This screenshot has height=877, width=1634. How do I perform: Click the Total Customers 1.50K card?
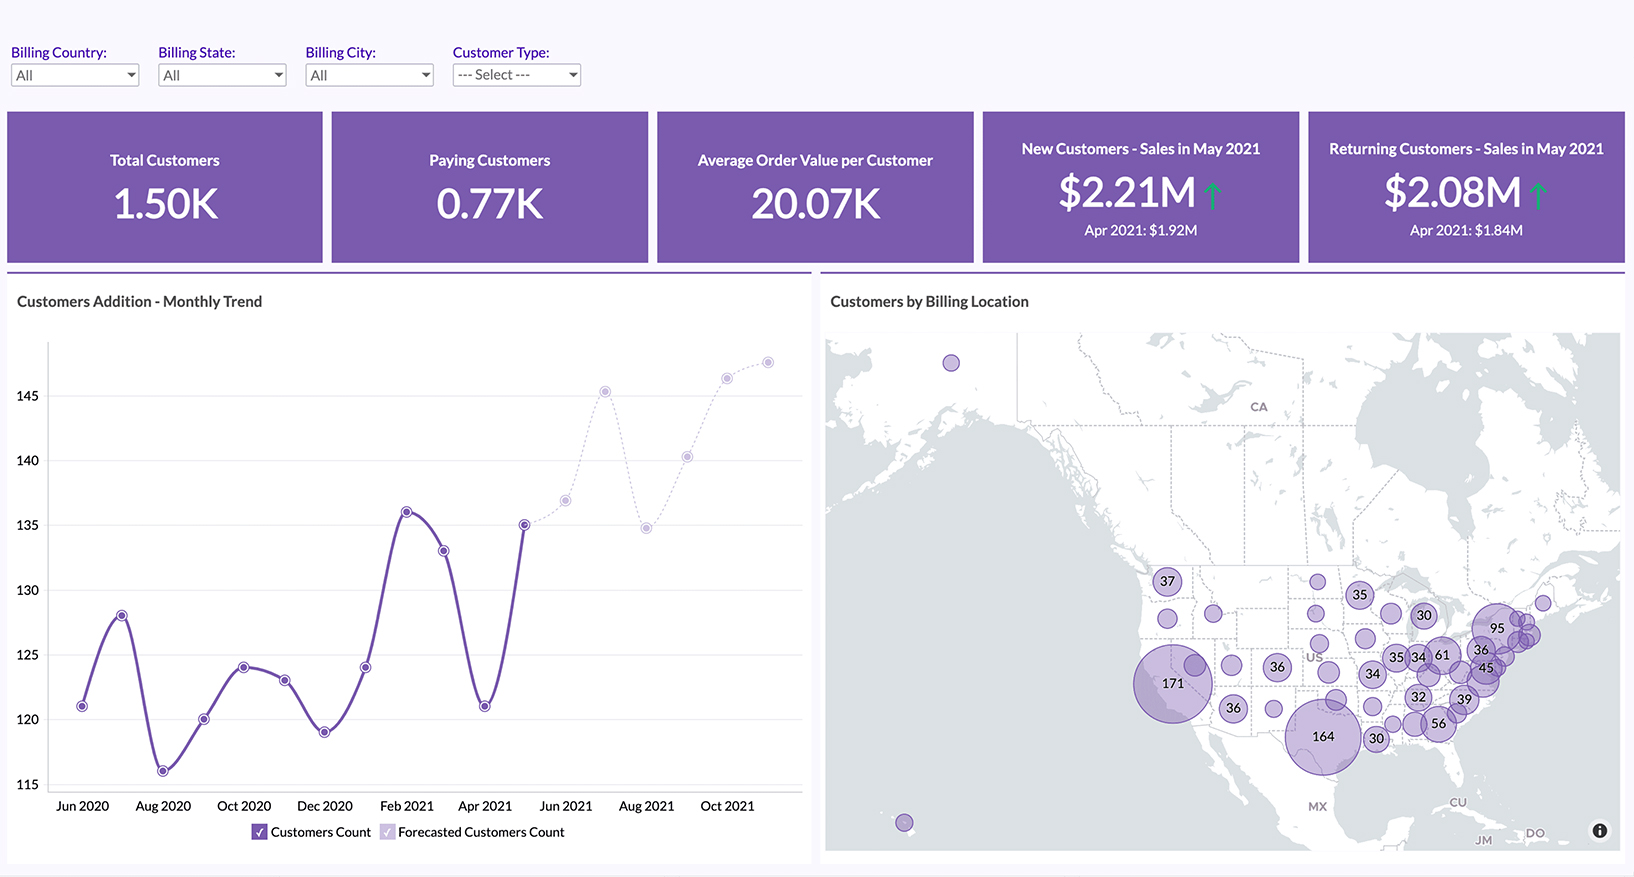(x=165, y=187)
